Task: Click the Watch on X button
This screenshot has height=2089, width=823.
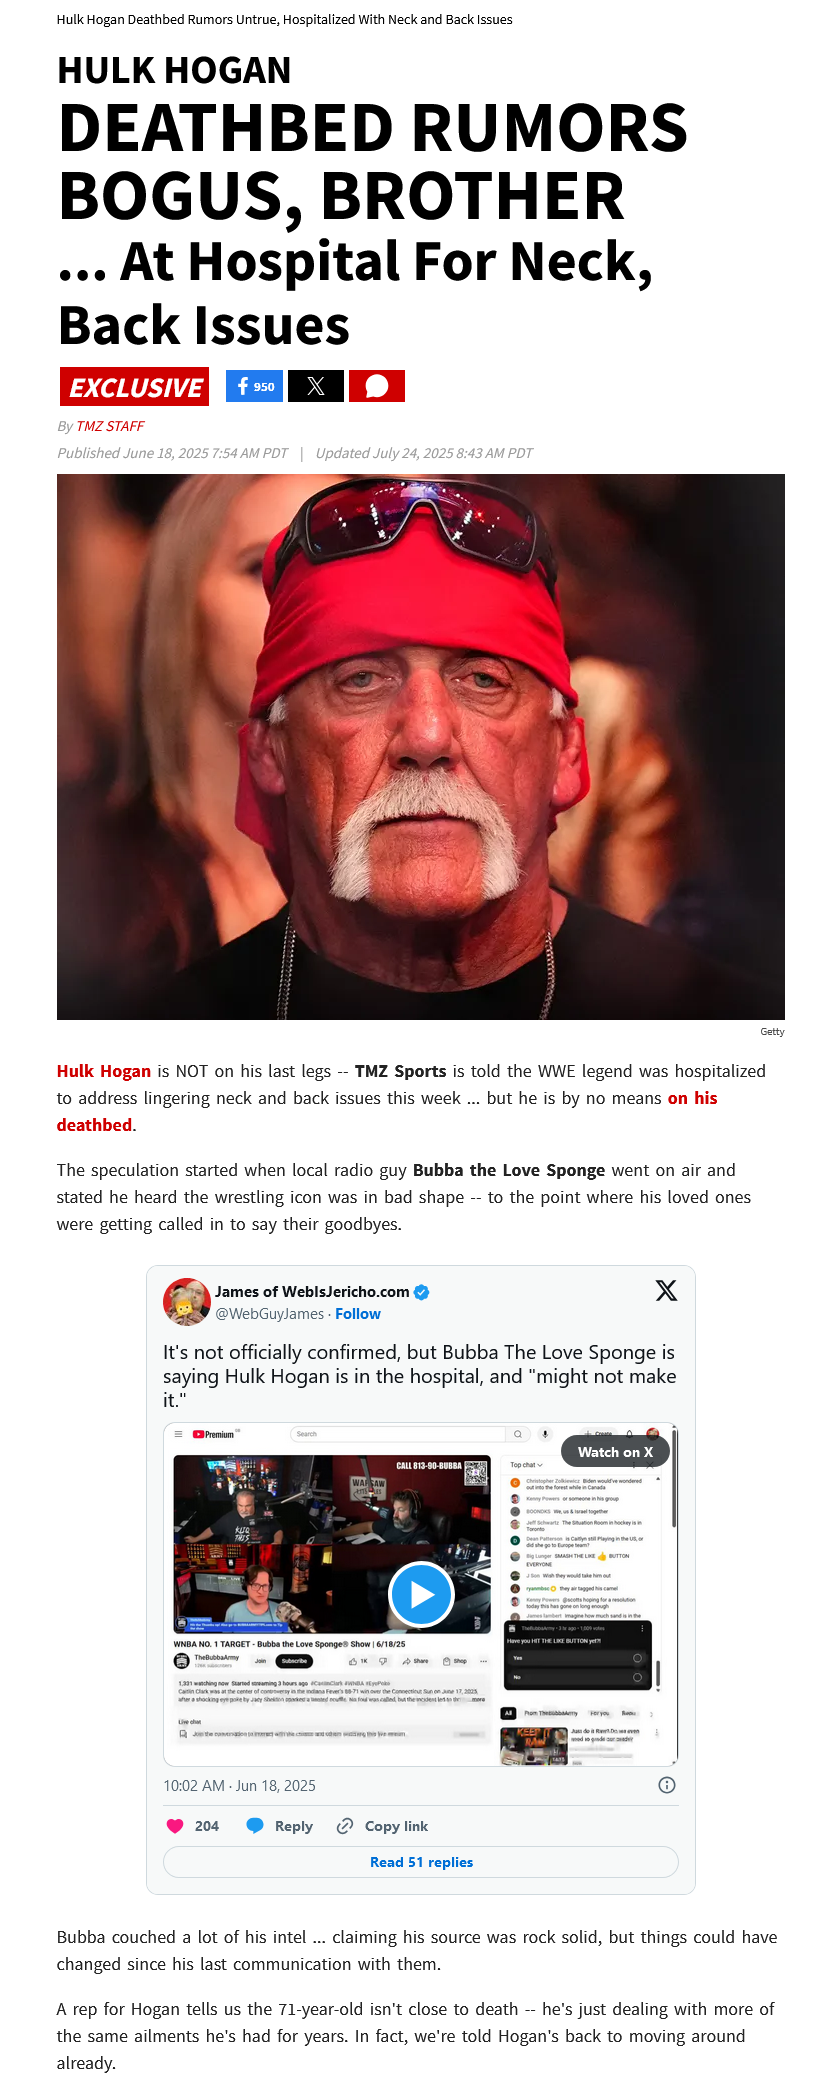Action: click(615, 1452)
